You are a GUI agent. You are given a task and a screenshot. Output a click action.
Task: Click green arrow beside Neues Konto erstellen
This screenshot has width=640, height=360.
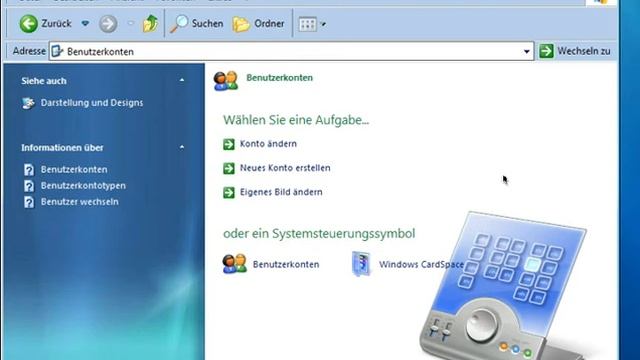pyautogui.click(x=229, y=168)
